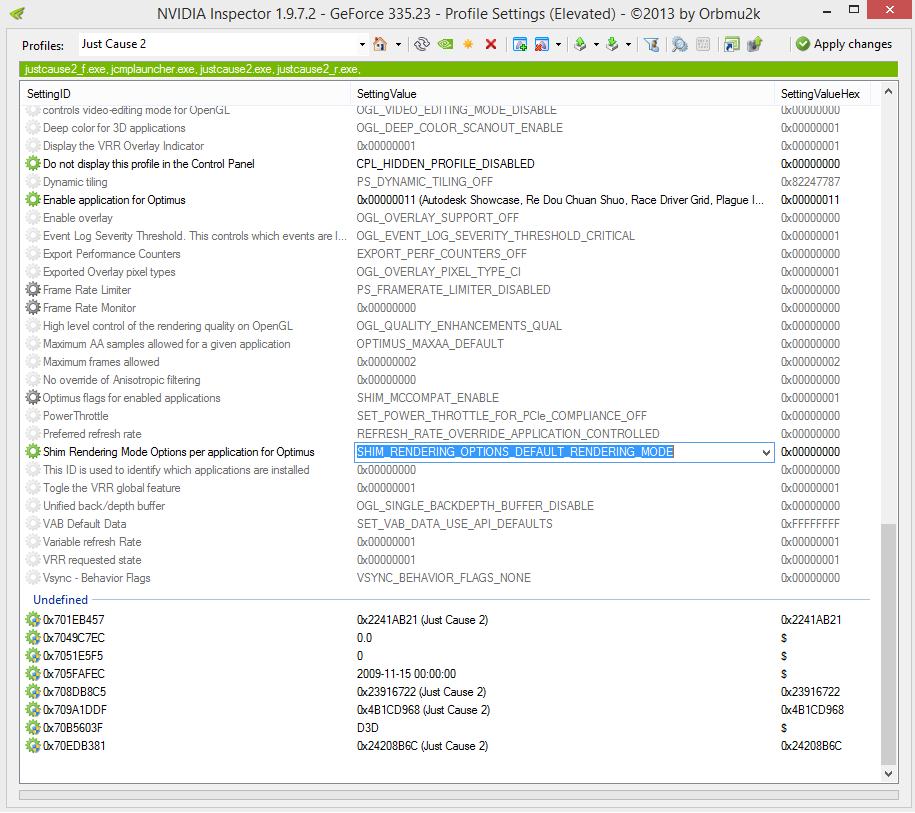Viewport: 915px width, 813px height.
Task: Click the green NVIDIA logo icon
Action: [444, 44]
